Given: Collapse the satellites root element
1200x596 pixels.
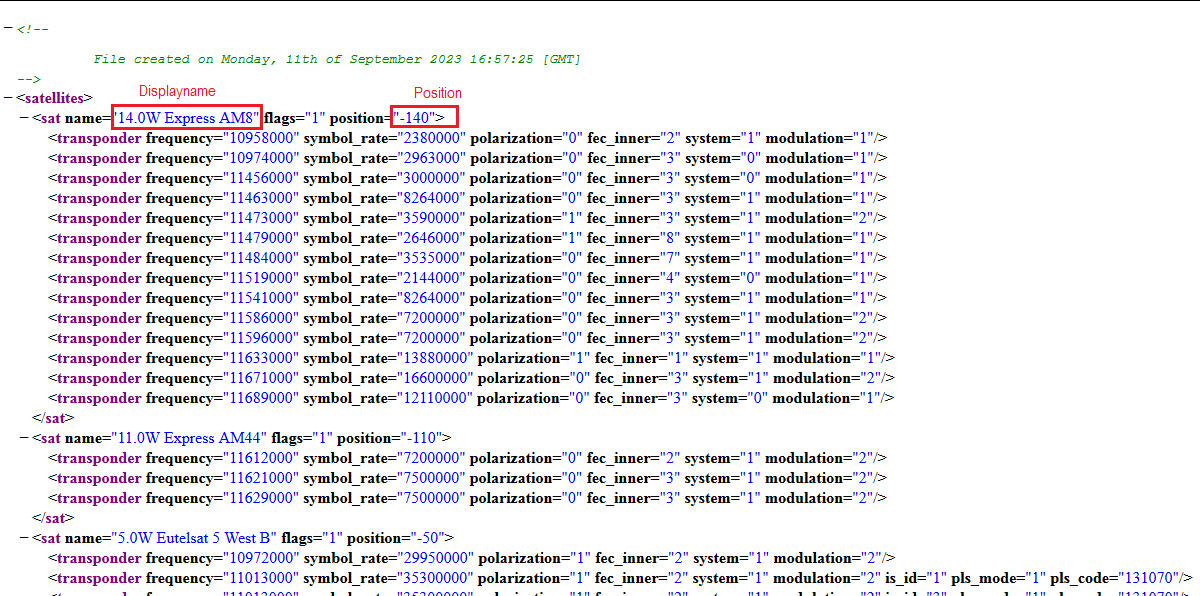Looking at the screenshot, I should point(8,98).
